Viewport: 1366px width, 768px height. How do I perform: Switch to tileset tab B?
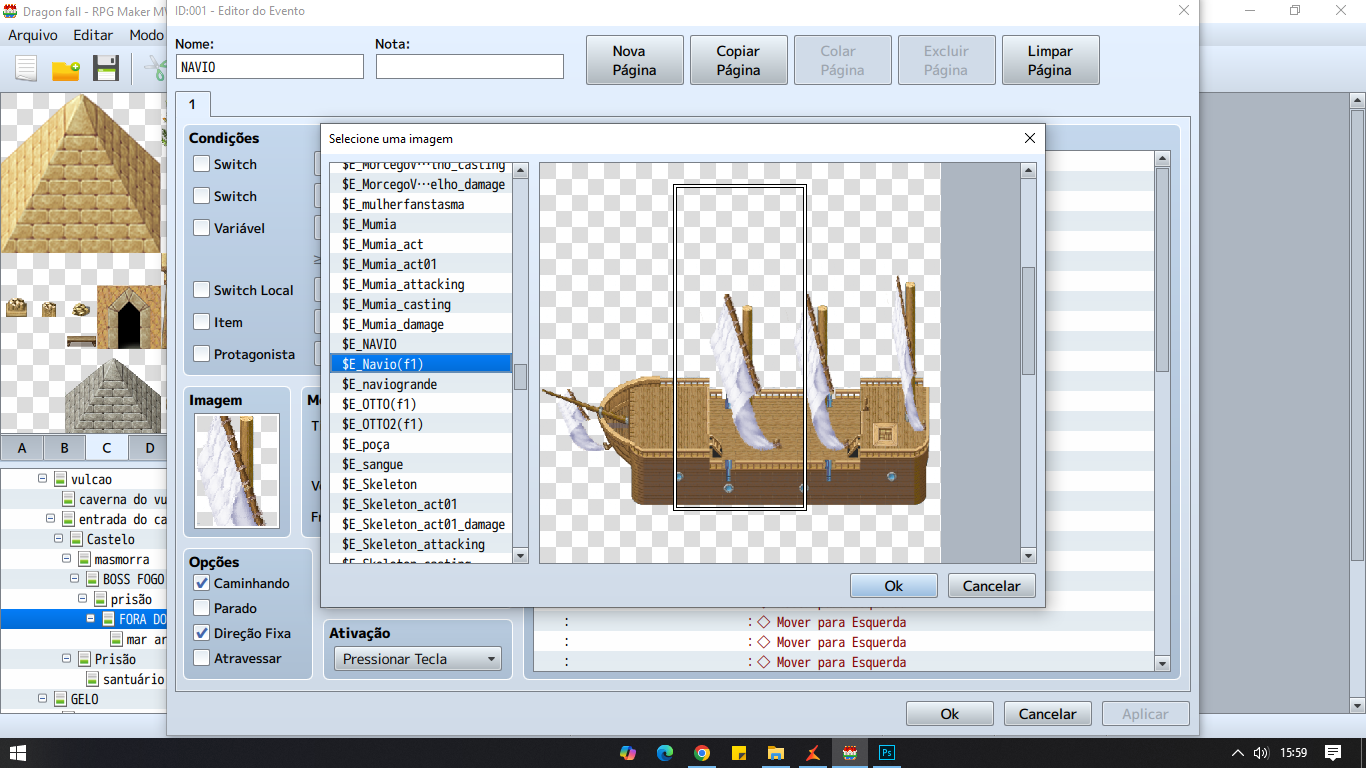point(64,447)
